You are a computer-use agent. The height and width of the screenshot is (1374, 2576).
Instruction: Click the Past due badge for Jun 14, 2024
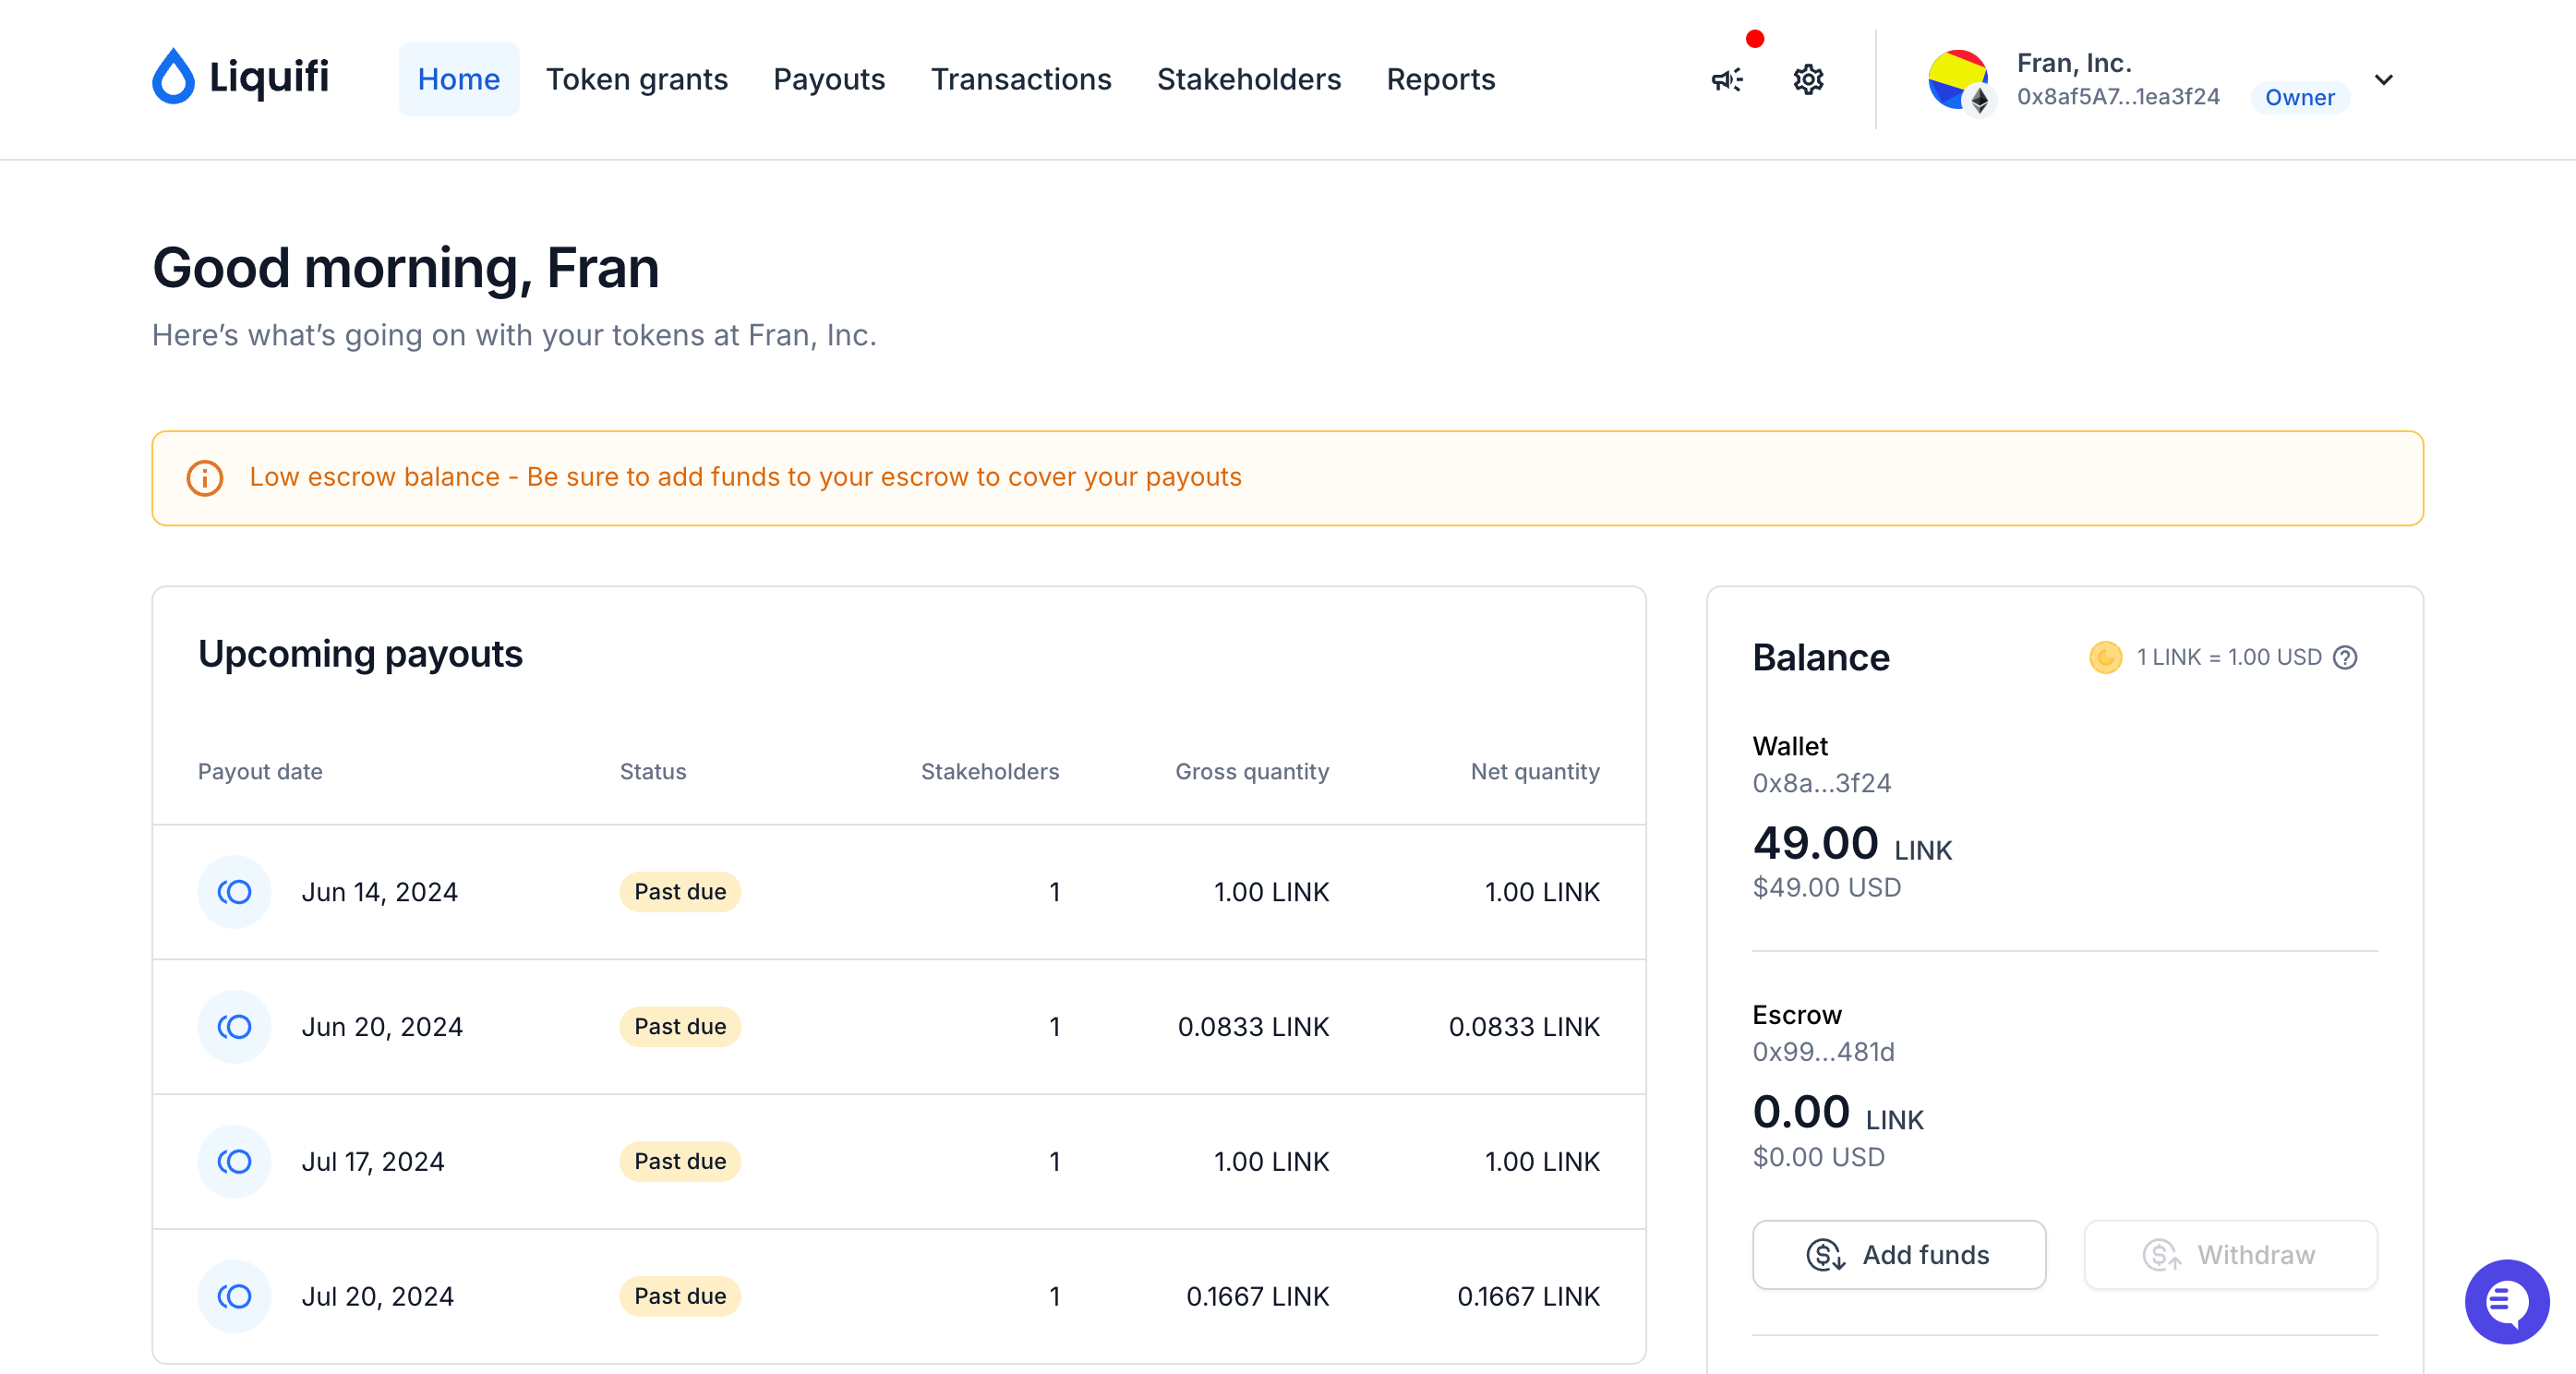point(680,891)
